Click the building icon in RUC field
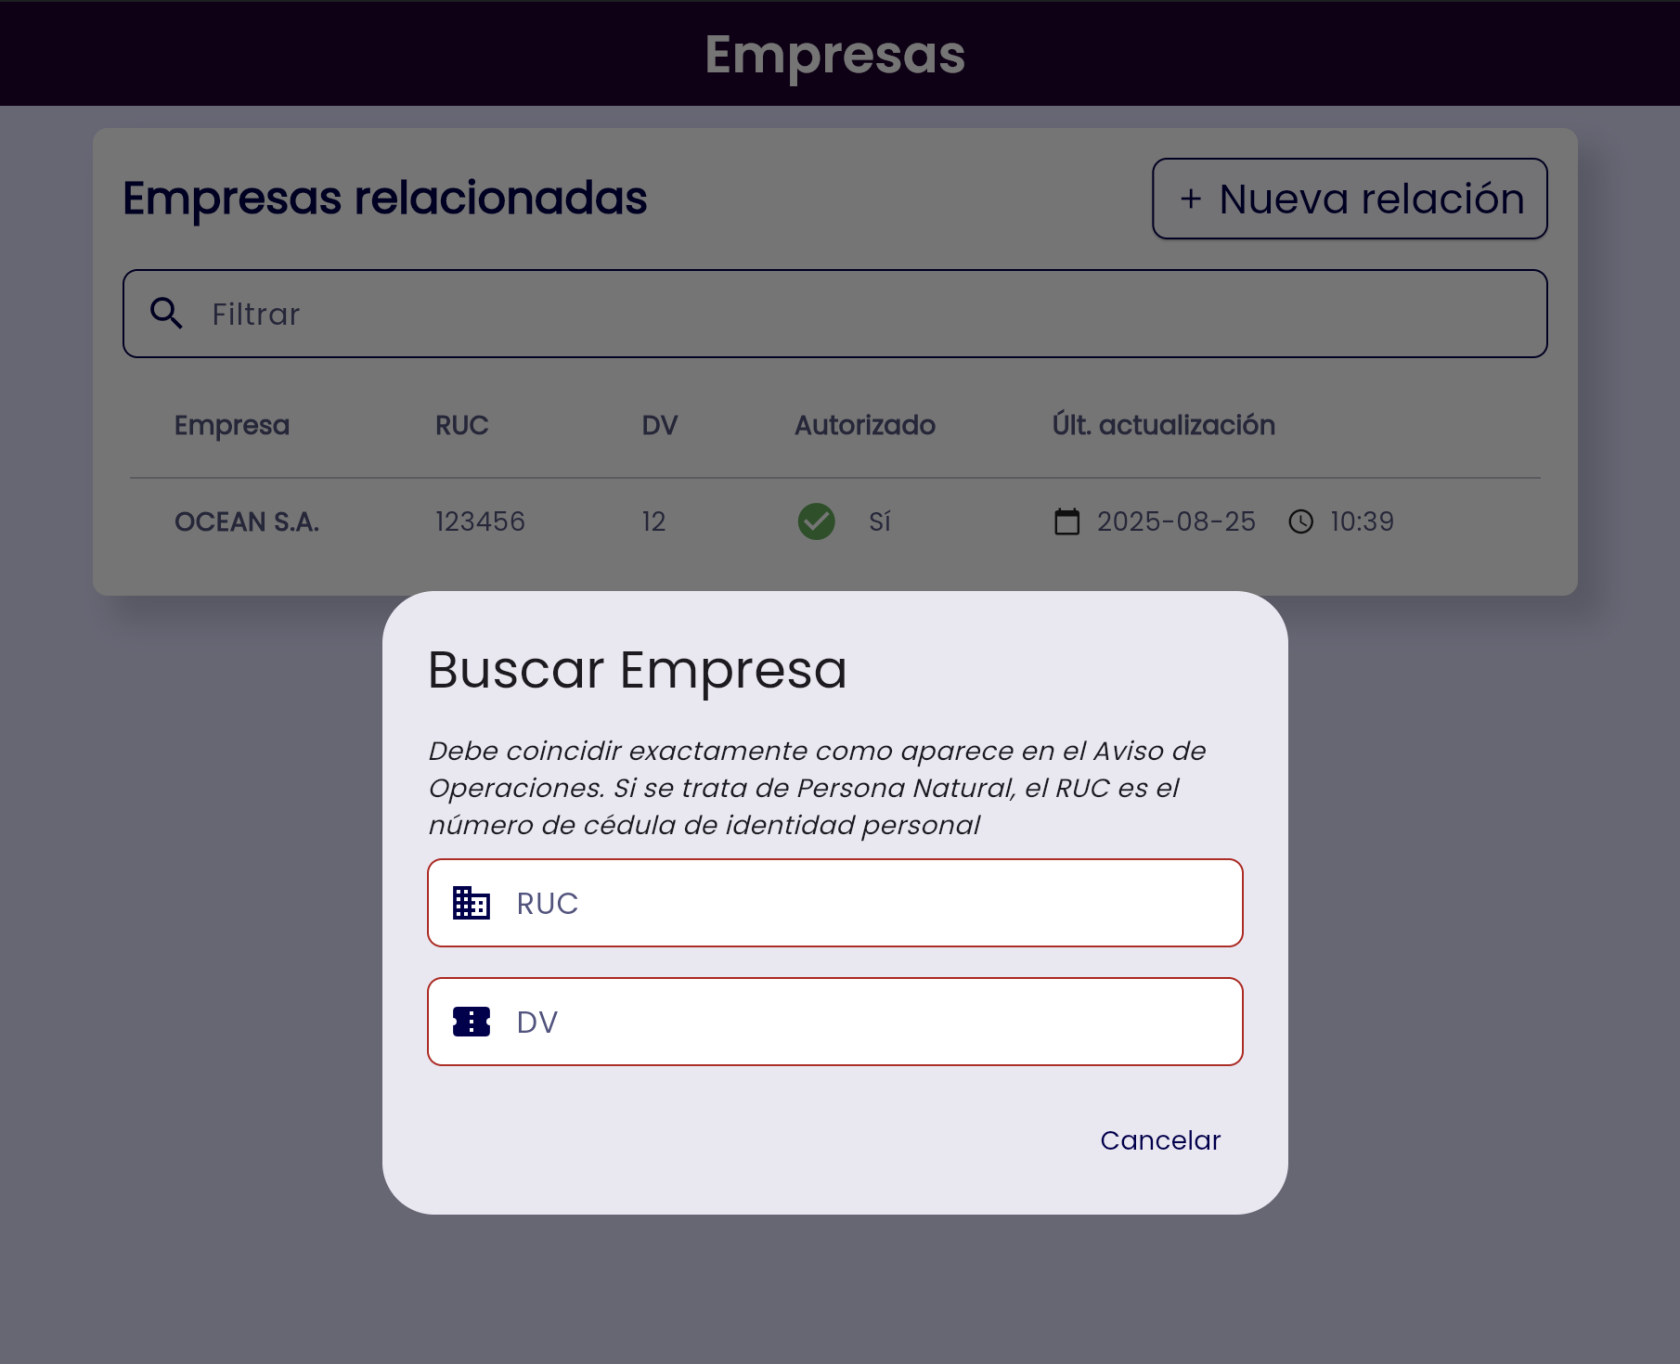 [x=471, y=903]
